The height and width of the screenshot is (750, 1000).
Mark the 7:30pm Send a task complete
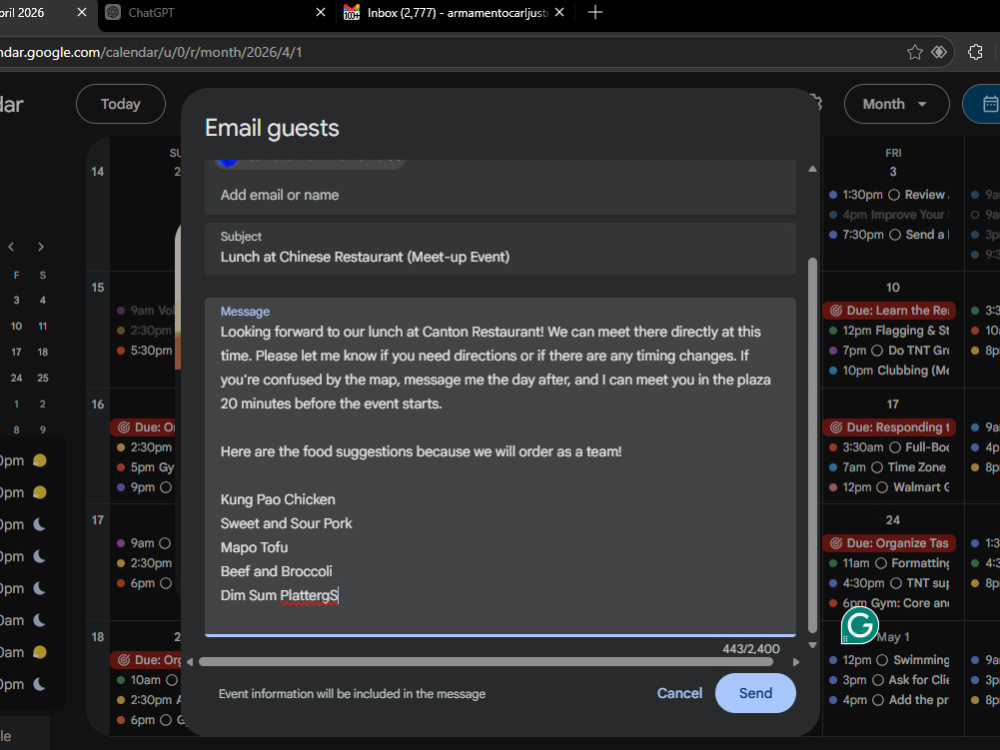tap(895, 235)
